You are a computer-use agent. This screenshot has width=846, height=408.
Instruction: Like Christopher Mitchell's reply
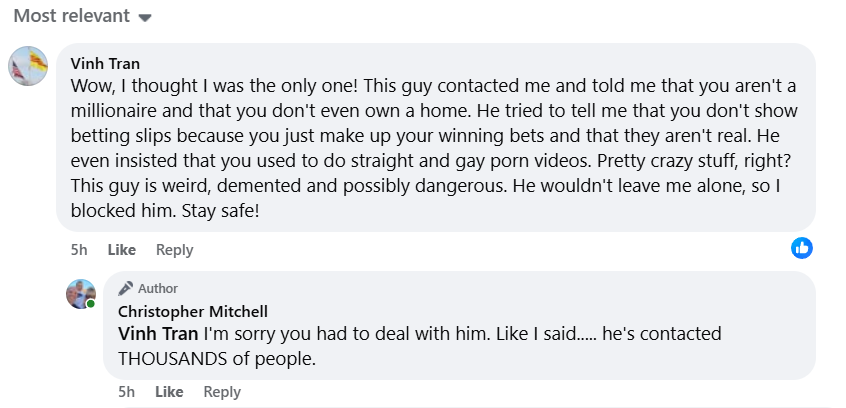pyautogui.click(x=169, y=392)
